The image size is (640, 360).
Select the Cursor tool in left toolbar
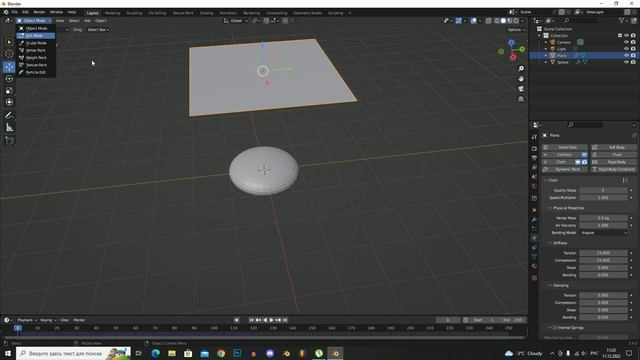(9, 53)
